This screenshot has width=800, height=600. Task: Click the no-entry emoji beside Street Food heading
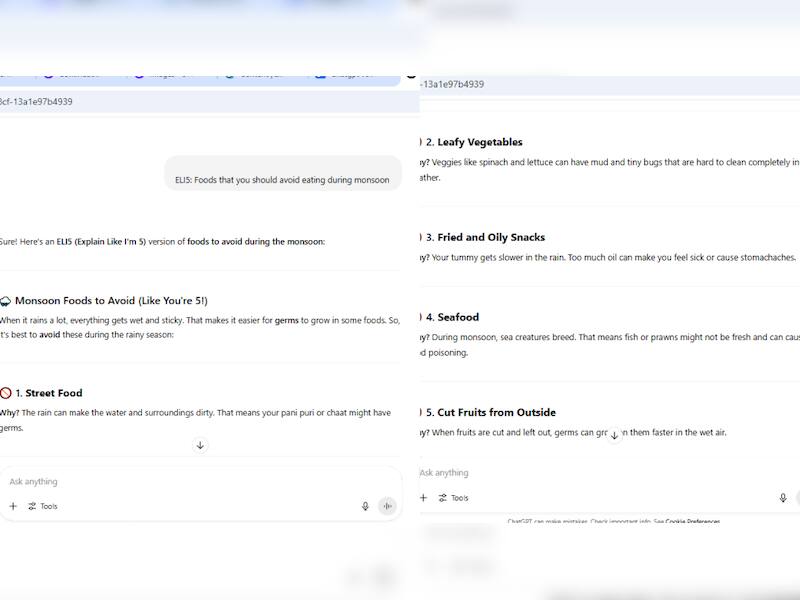pyautogui.click(x=6, y=393)
